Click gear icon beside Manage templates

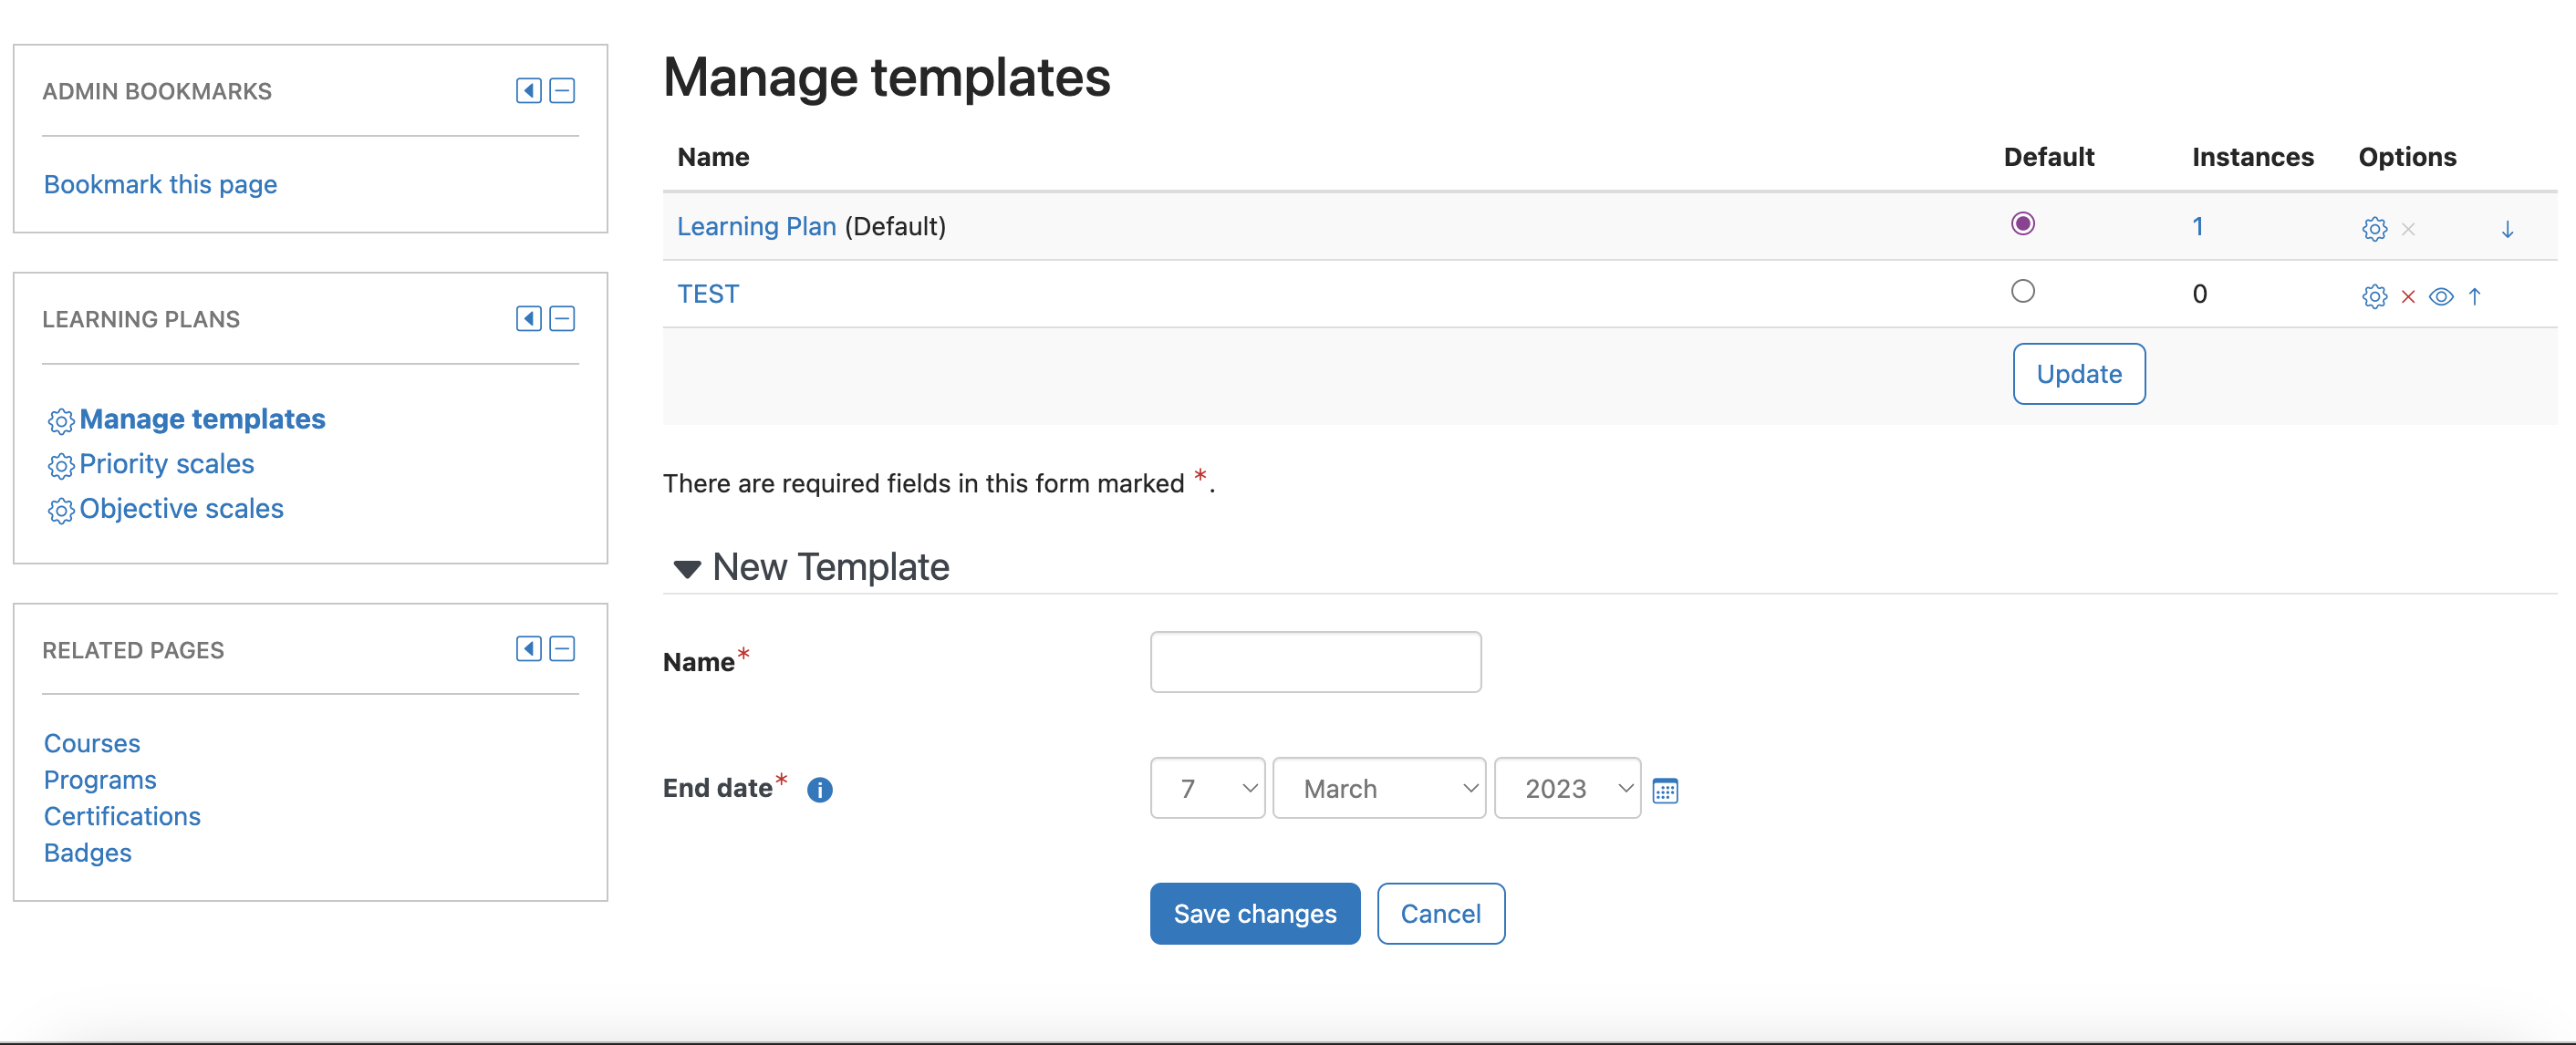click(61, 421)
